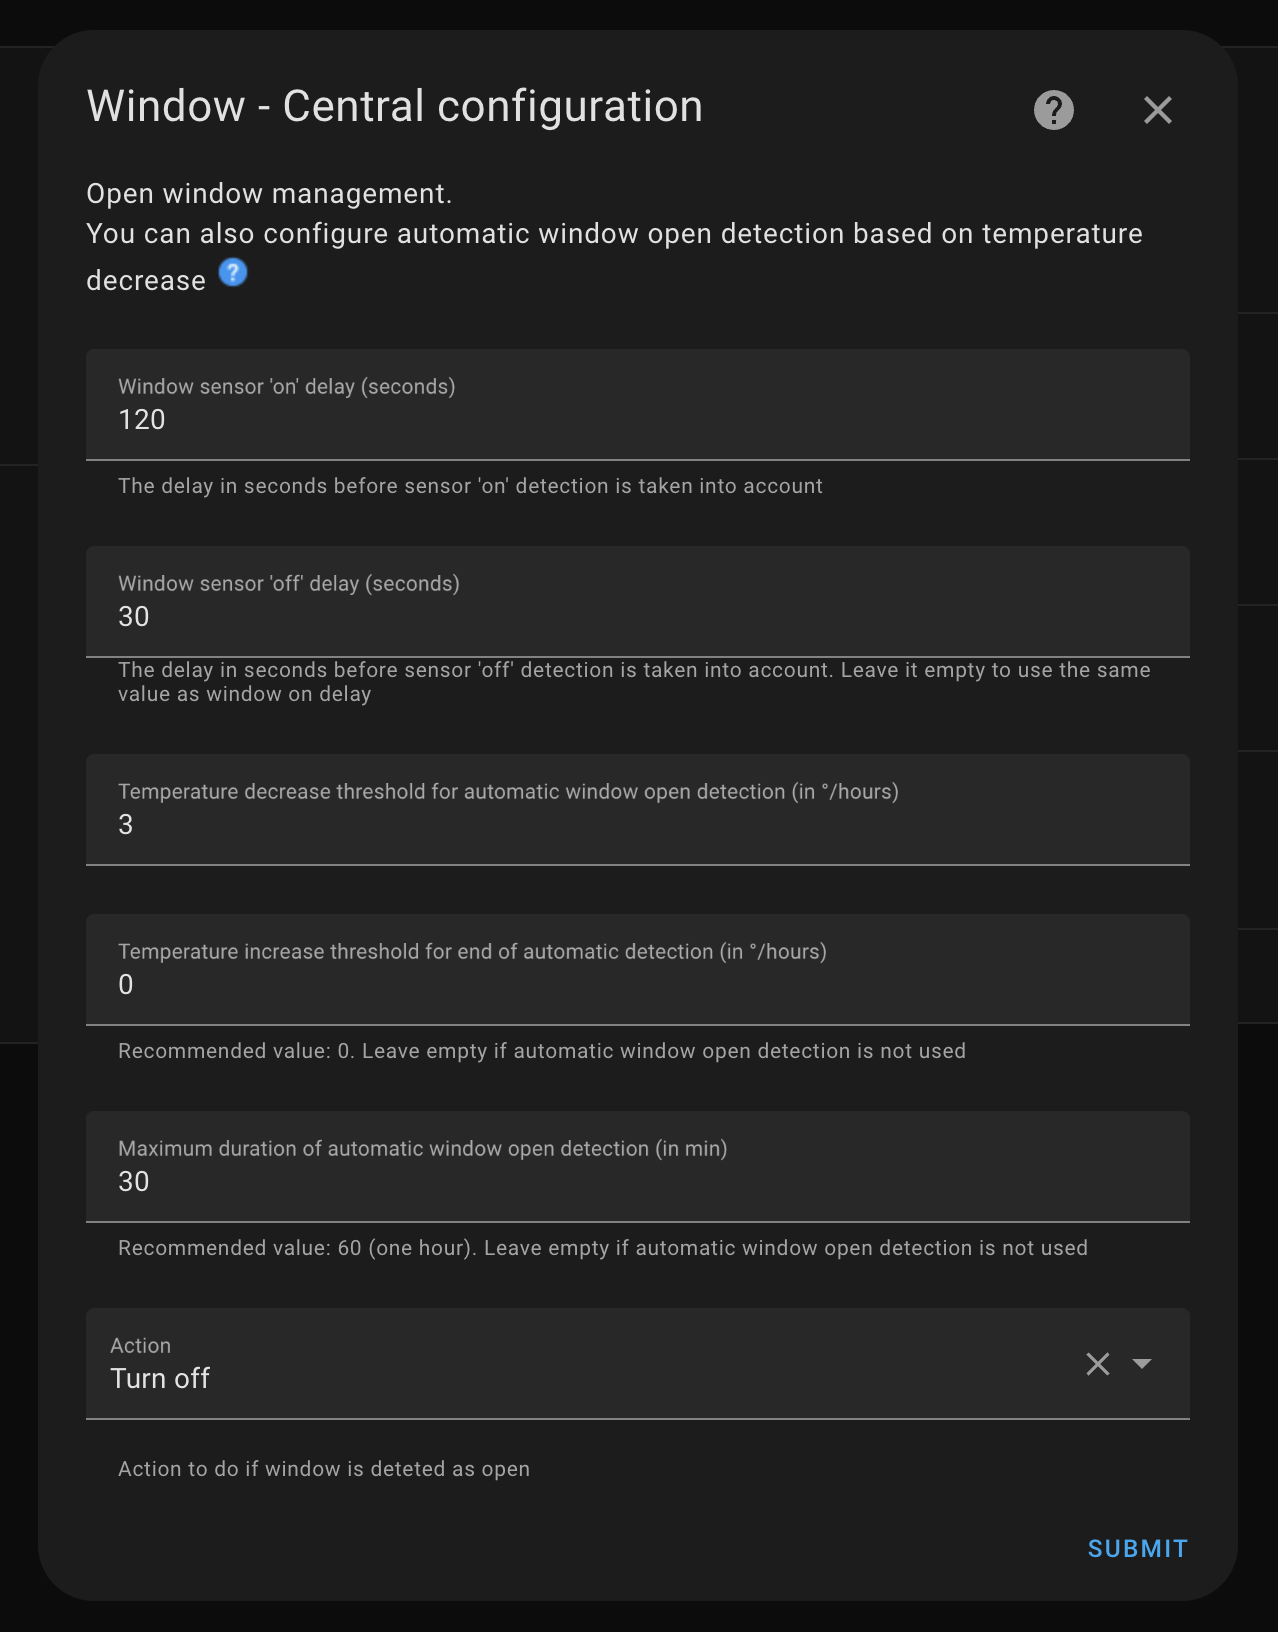Click the dialog title 'Window - Central configuration'
This screenshot has height=1632, width=1278.
[395, 106]
